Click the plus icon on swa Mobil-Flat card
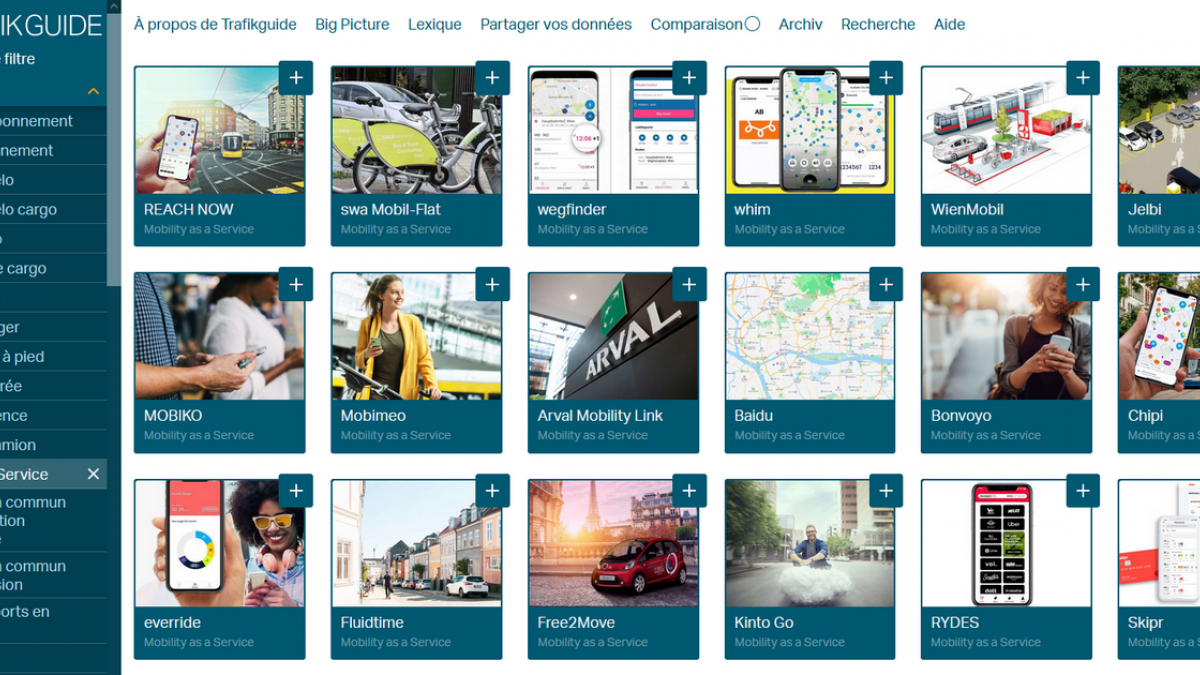Viewport: 1200px width, 675px height. click(492, 78)
